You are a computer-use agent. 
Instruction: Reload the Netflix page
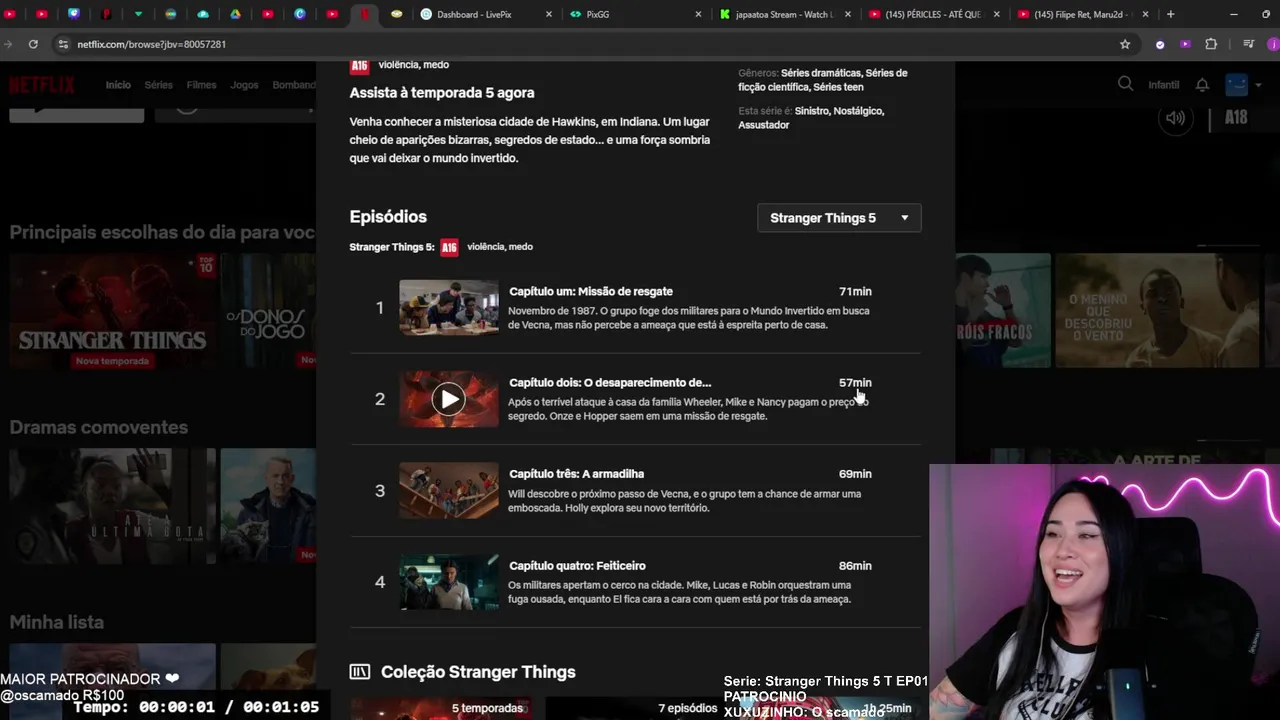coord(33,44)
